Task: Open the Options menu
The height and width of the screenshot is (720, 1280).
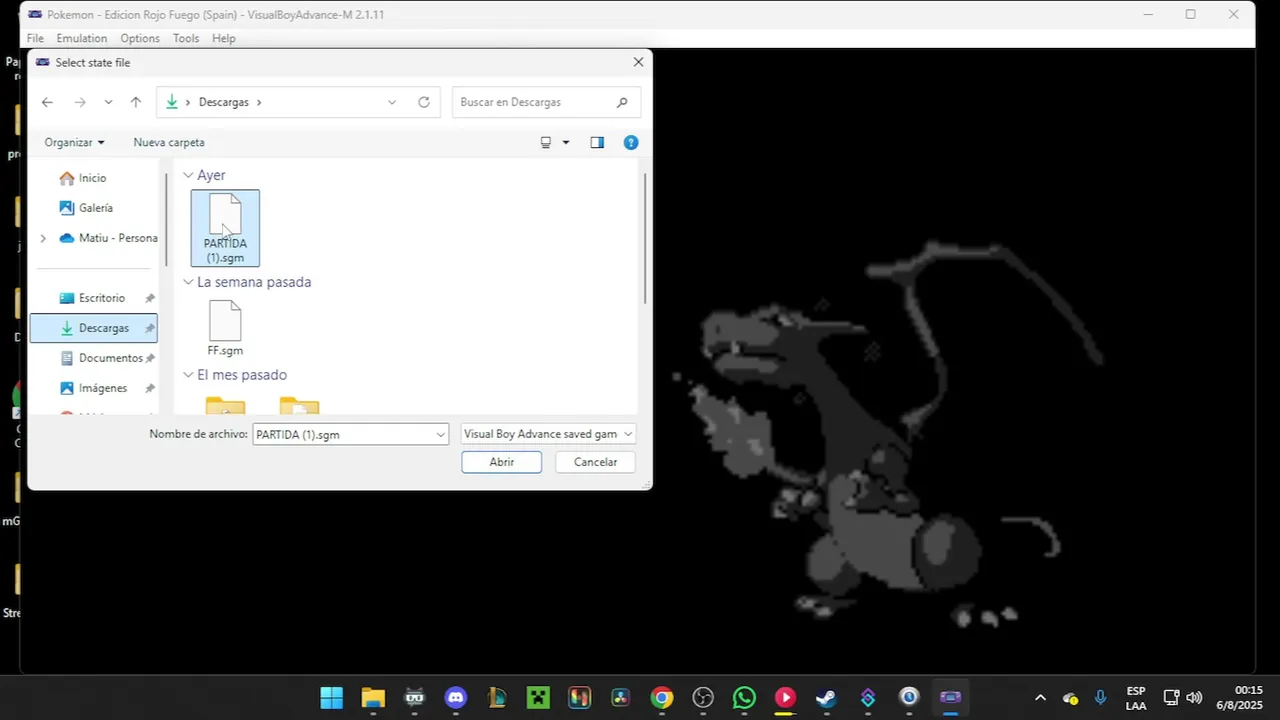Action: [x=140, y=38]
